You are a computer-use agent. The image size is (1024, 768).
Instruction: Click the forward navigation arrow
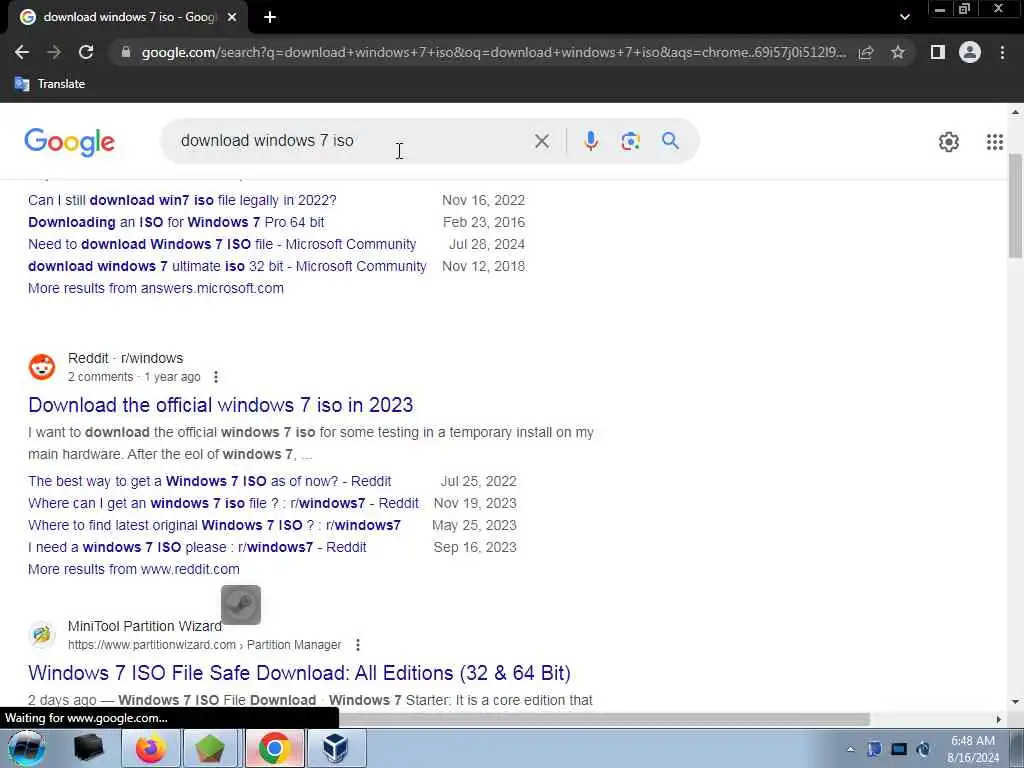54,52
